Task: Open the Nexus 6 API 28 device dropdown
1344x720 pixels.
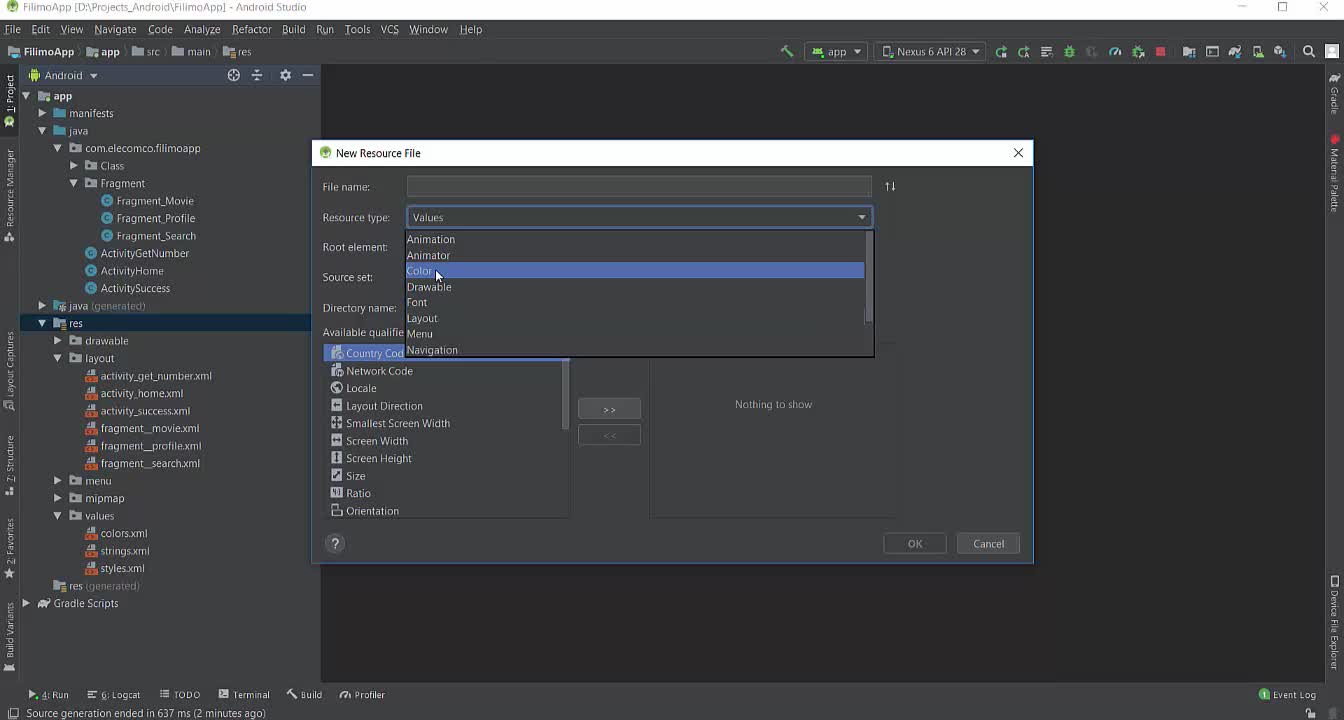Action: tap(930, 52)
